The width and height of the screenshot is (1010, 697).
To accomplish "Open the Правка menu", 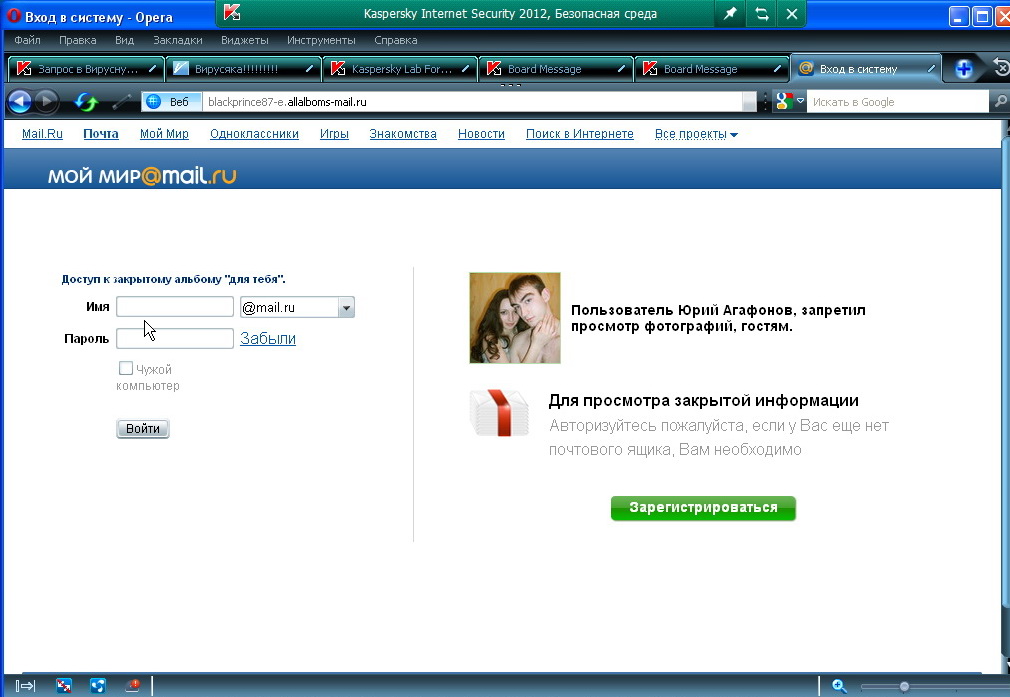I will point(77,40).
